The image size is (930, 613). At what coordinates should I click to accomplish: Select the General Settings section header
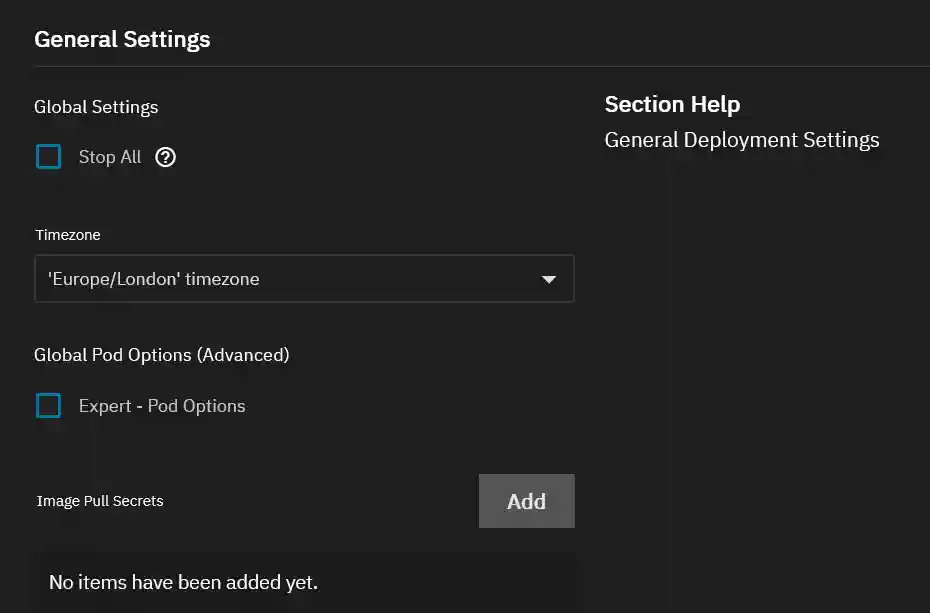[122, 39]
